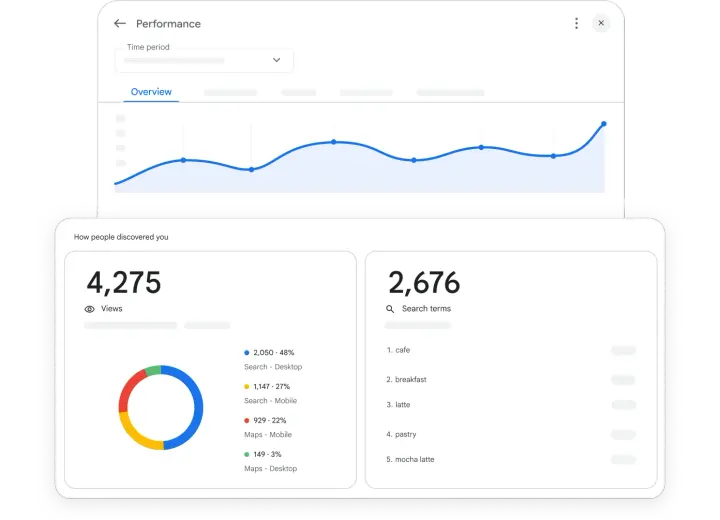720x520 pixels.
Task: Select the blue dot for 2,050 · 48%
Action: (247, 353)
